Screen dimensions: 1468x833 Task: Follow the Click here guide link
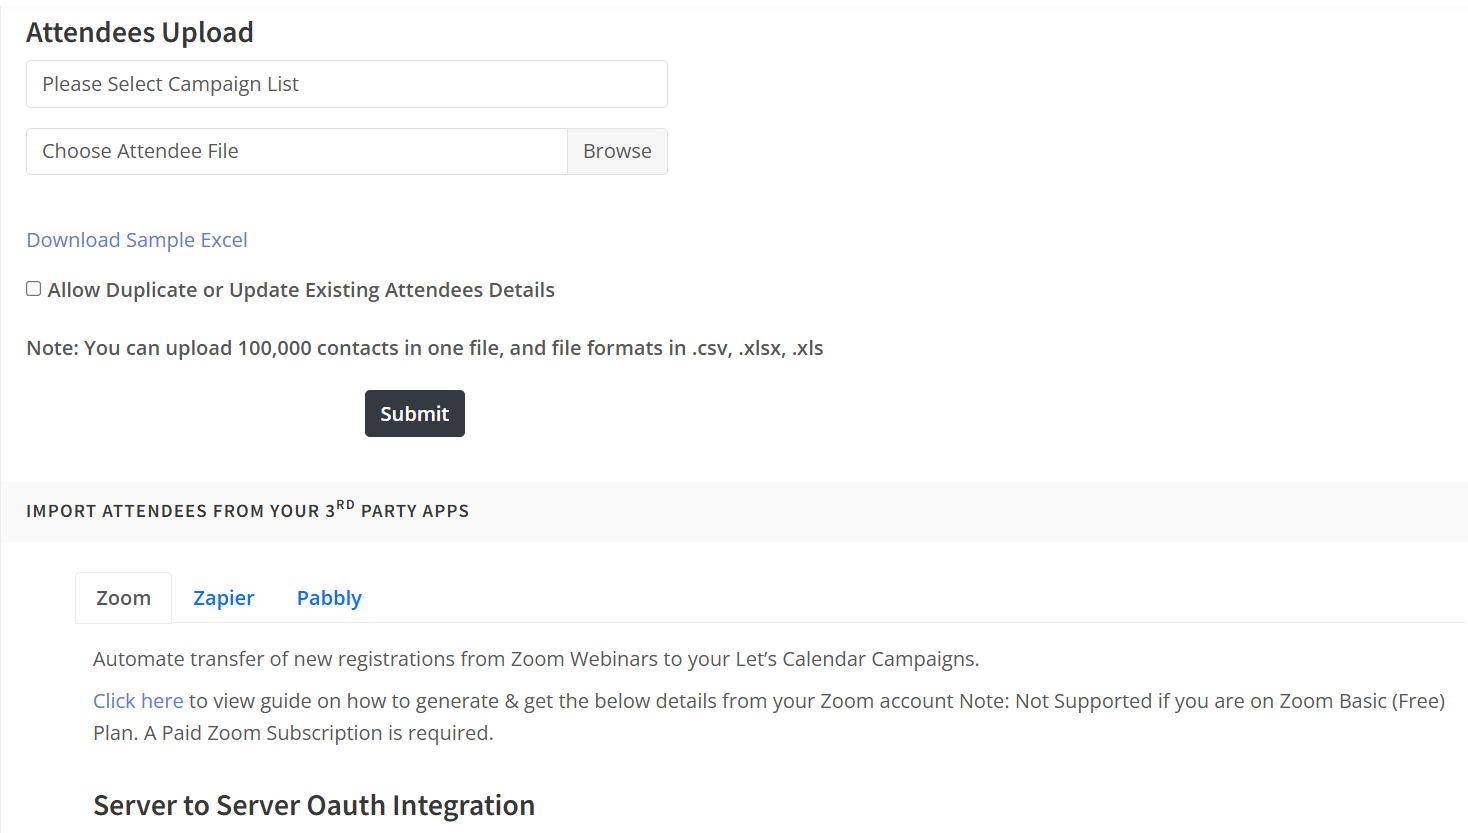pyautogui.click(x=138, y=701)
